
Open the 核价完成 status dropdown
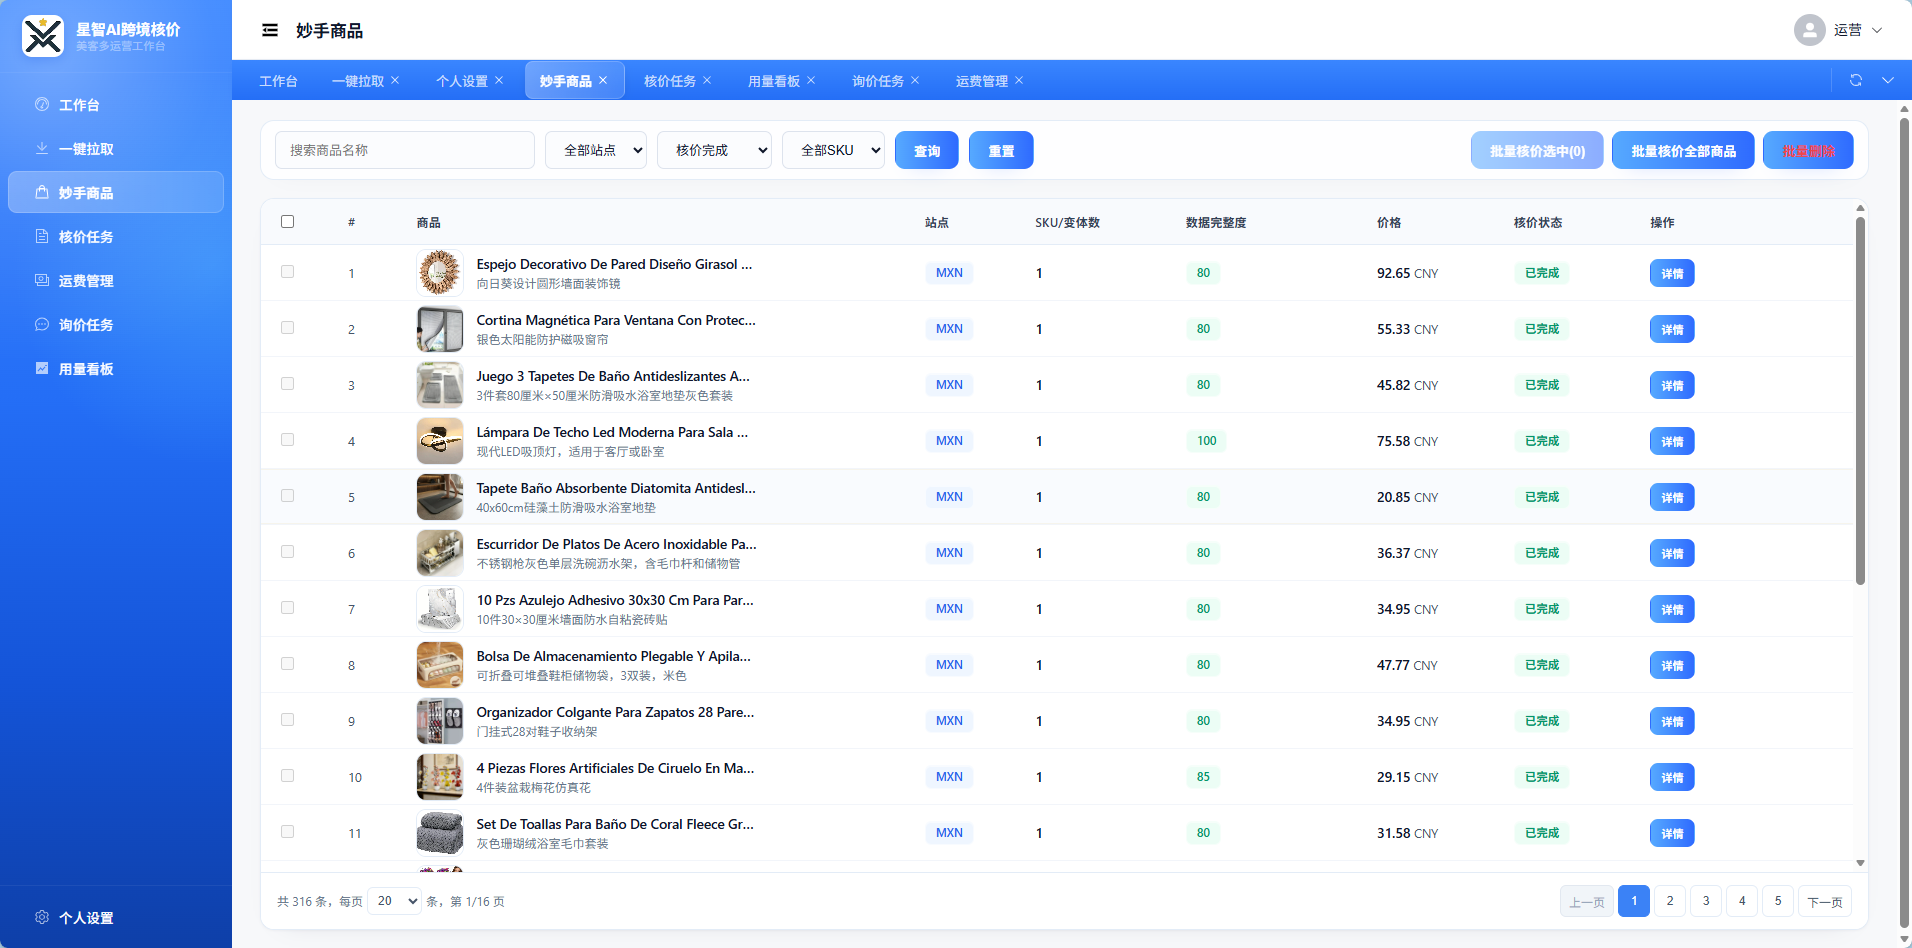714,150
